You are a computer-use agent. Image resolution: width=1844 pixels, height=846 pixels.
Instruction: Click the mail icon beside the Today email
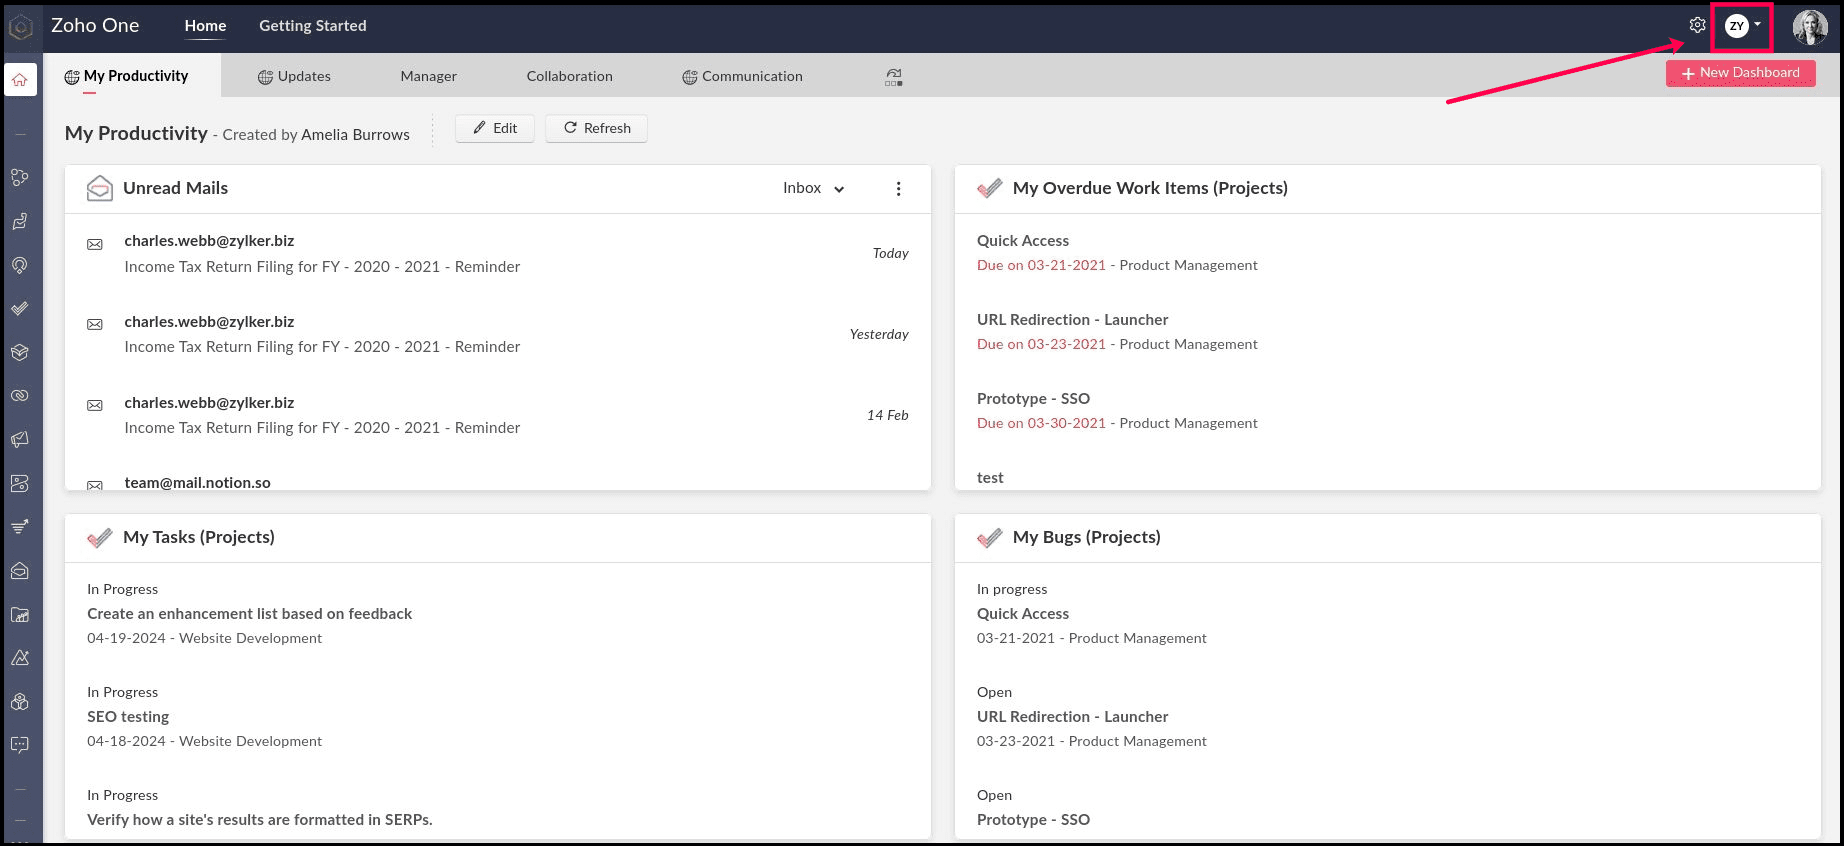[x=95, y=244]
